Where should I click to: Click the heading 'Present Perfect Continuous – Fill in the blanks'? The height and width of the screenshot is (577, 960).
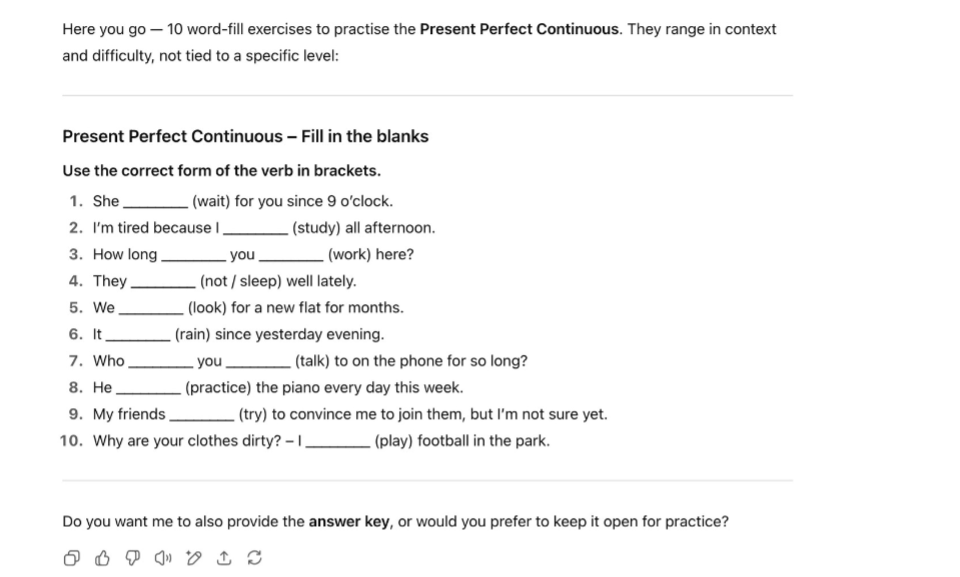tap(245, 137)
